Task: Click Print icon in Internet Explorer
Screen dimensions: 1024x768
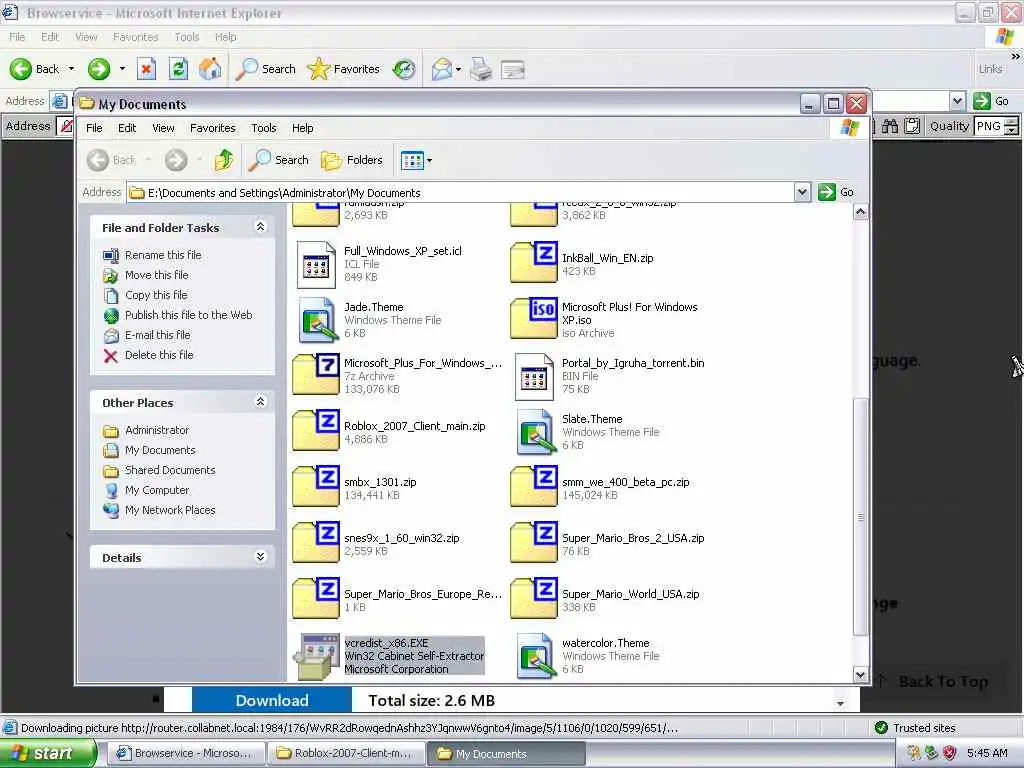Action: tap(481, 69)
